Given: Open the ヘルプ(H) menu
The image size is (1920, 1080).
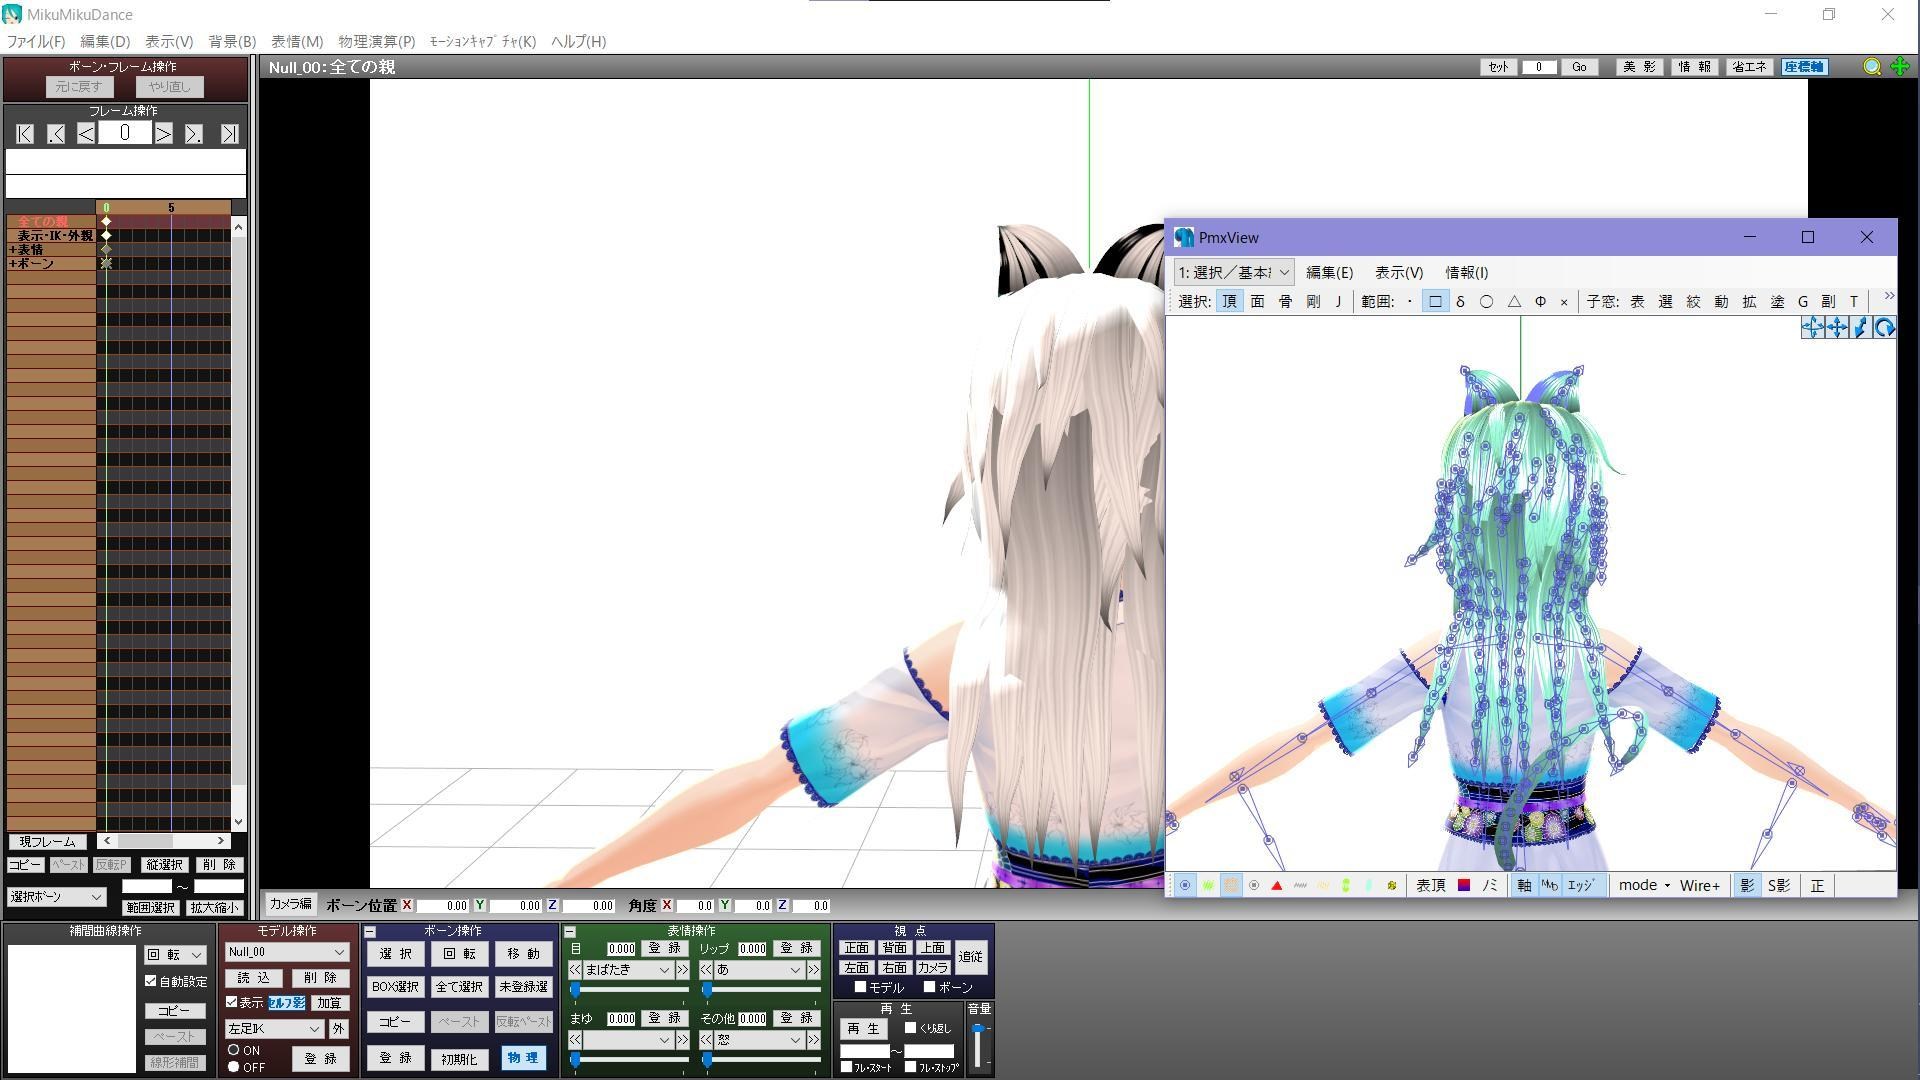Looking at the screenshot, I should (578, 41).
